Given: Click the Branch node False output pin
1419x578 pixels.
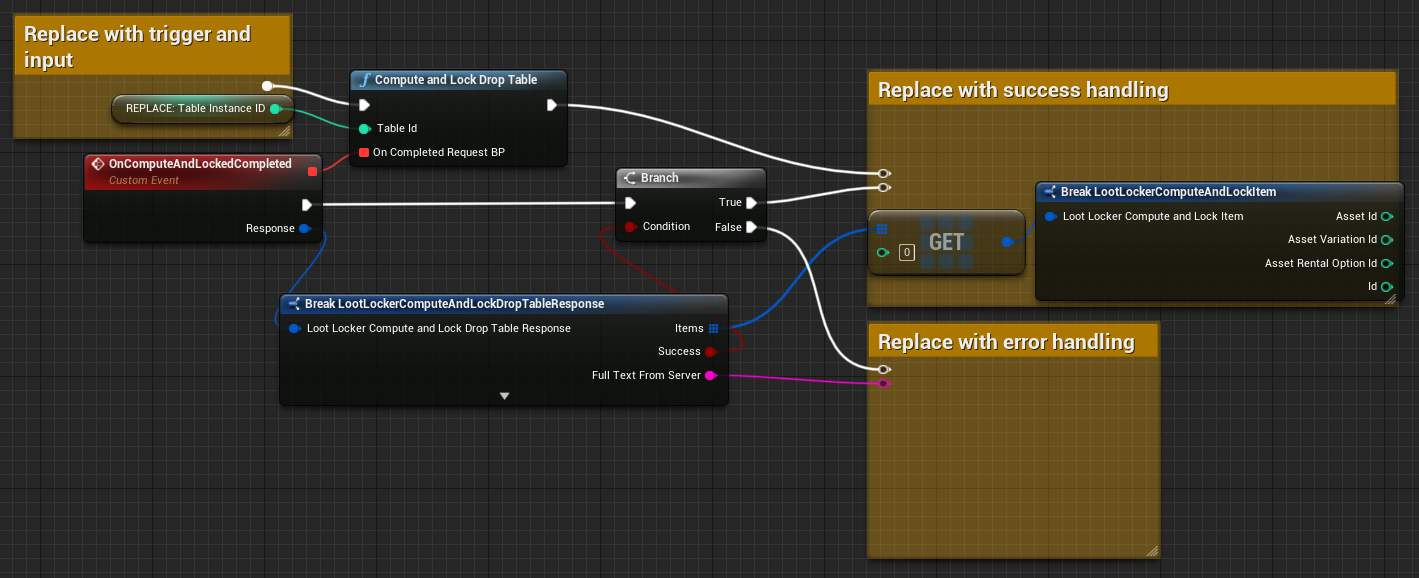Looking at the screenshot, I should [751, 227].
